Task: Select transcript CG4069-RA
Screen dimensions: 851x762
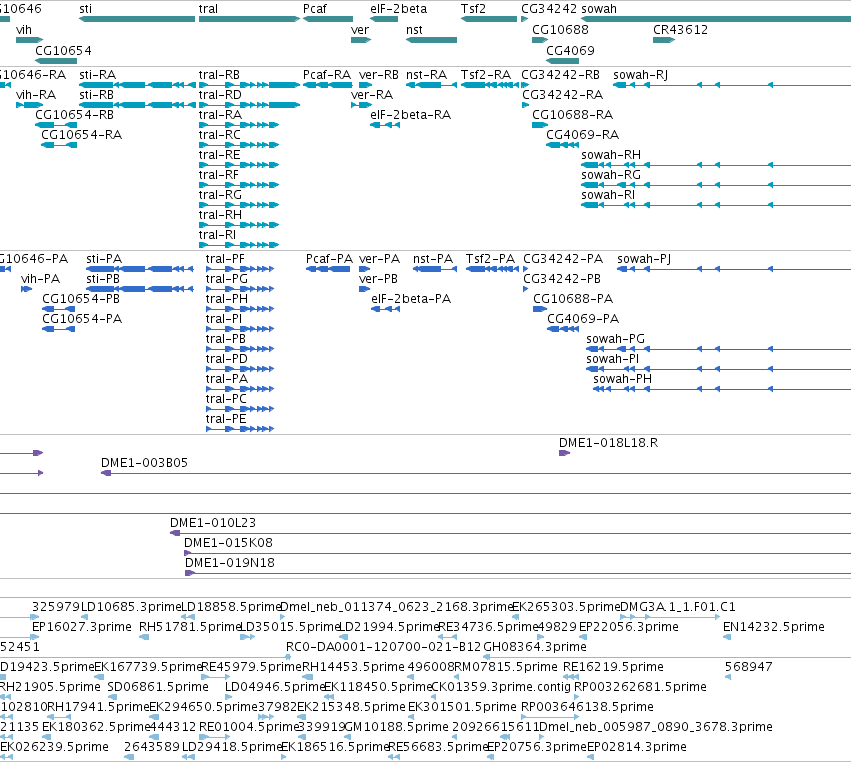Action: 562,145
